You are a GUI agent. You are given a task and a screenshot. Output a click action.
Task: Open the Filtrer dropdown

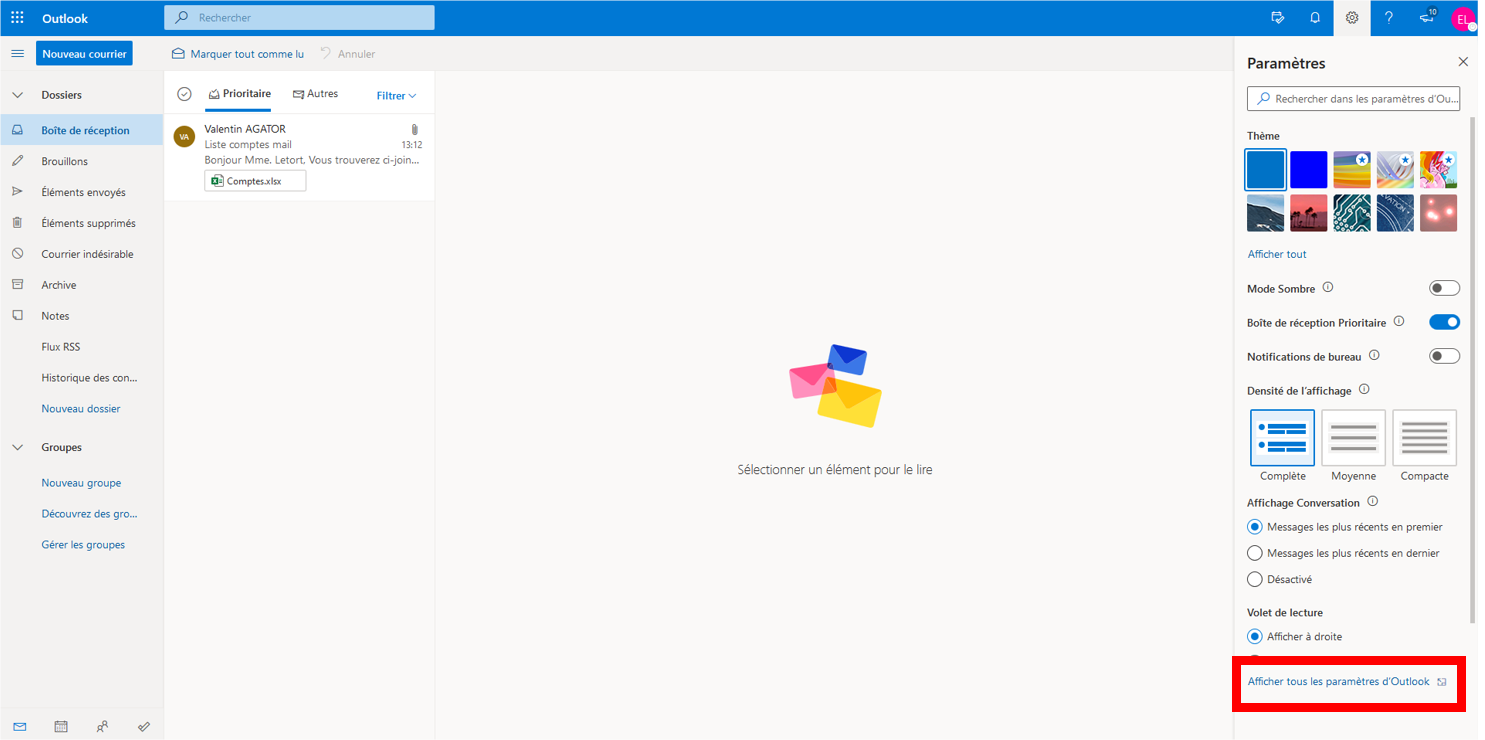pos(396,96)
